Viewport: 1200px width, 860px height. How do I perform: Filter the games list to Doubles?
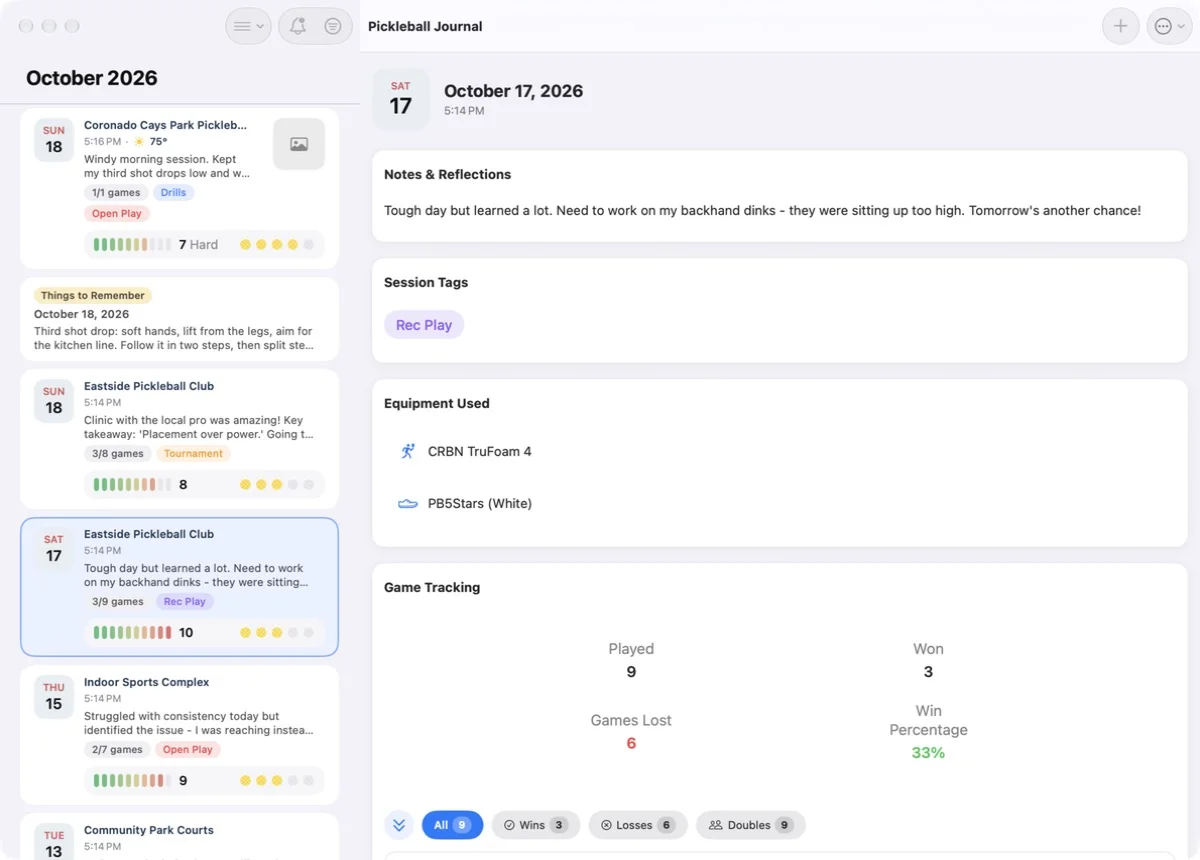click(751, 825)
